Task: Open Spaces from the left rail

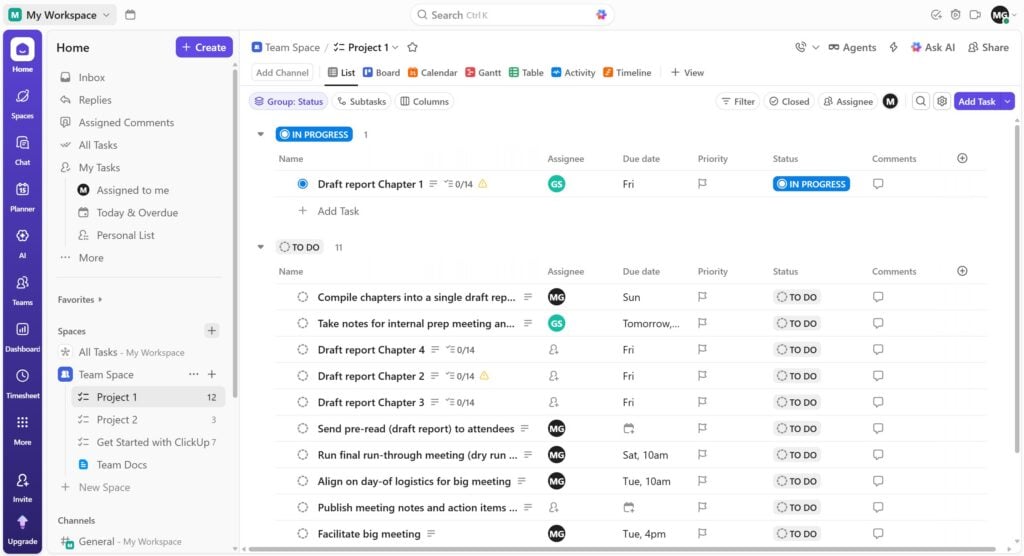Action: [x=22, y=103]
